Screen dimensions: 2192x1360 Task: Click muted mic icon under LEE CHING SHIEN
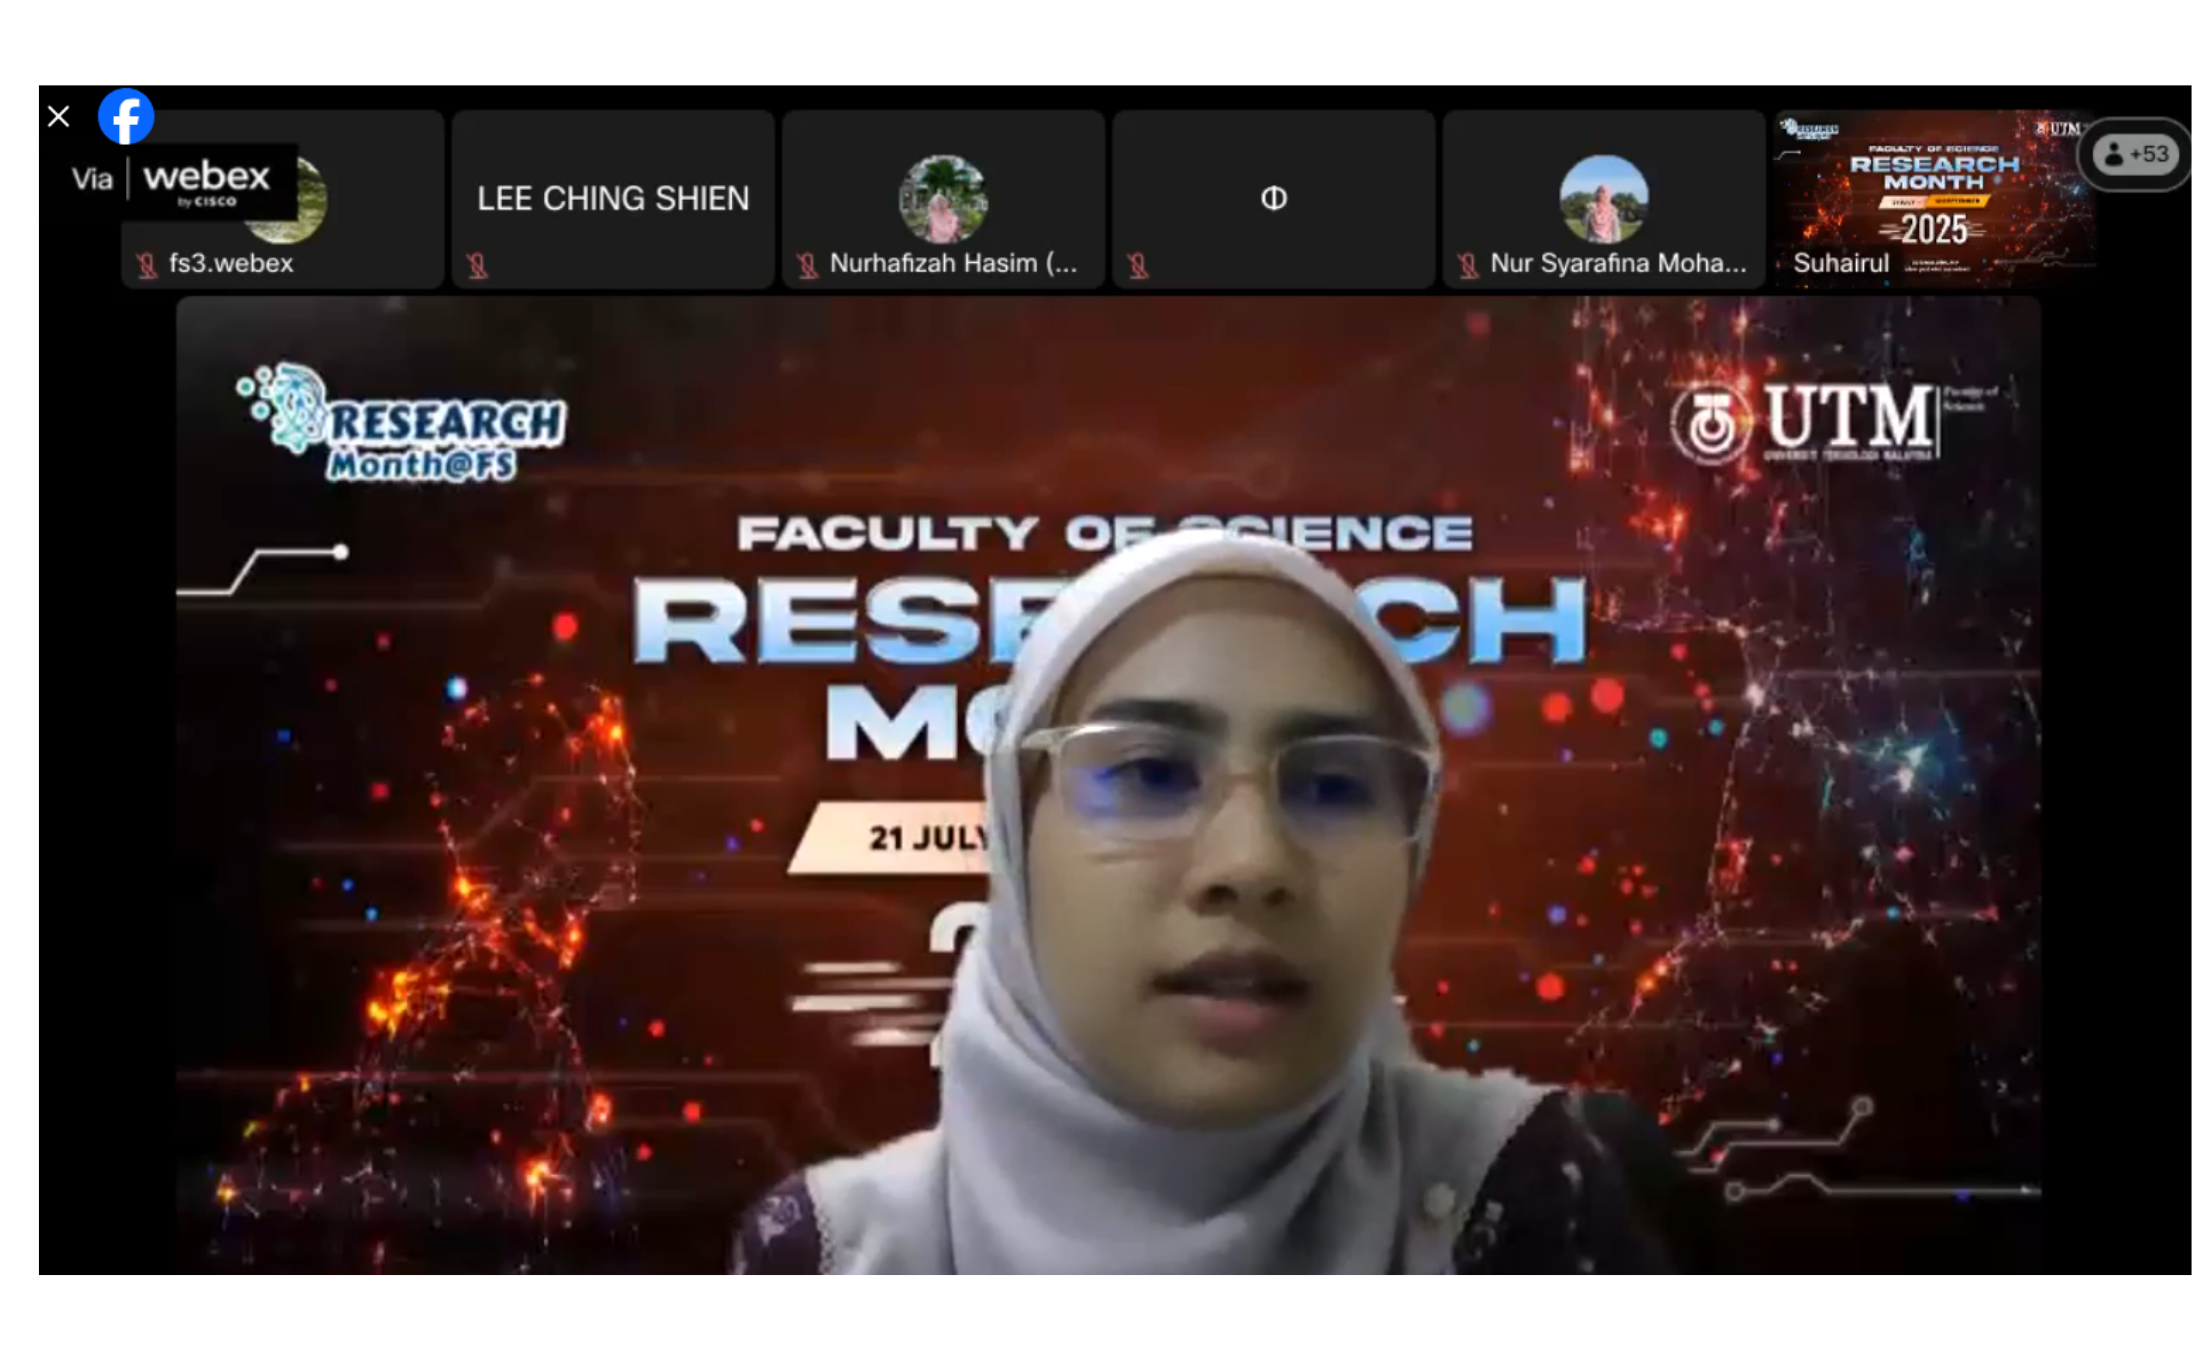[x=478, y=265]
